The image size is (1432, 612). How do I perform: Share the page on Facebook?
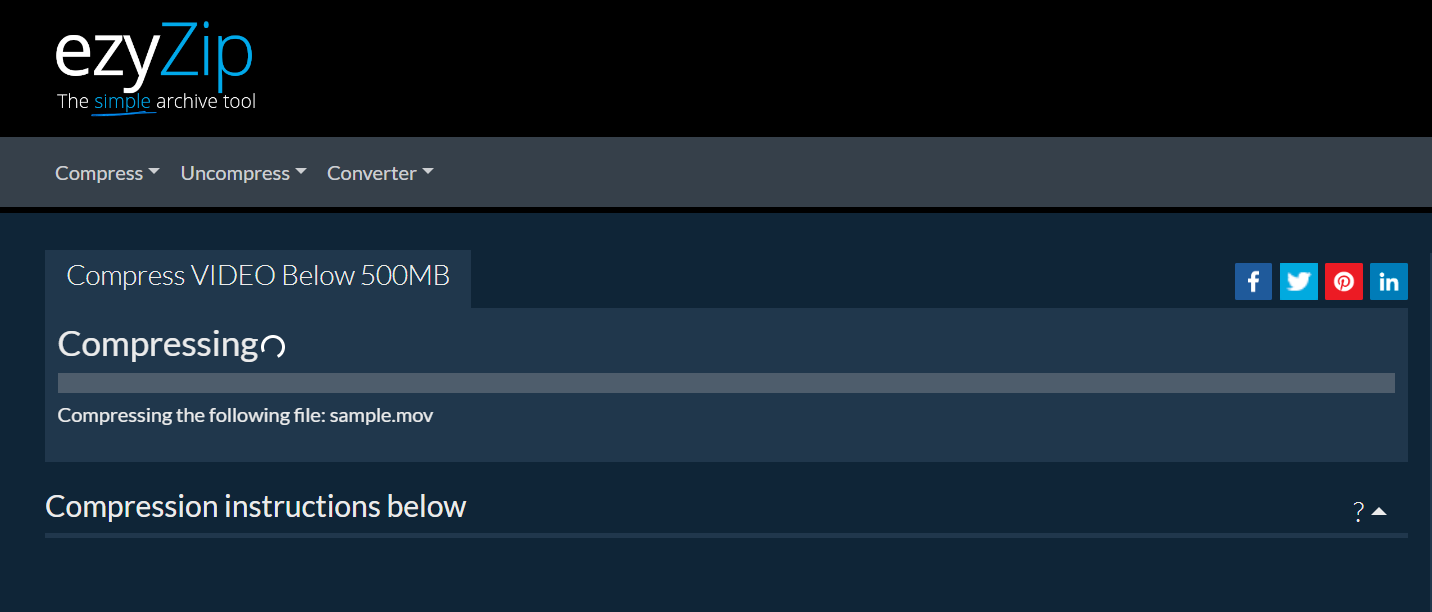tap(1253, 282)
